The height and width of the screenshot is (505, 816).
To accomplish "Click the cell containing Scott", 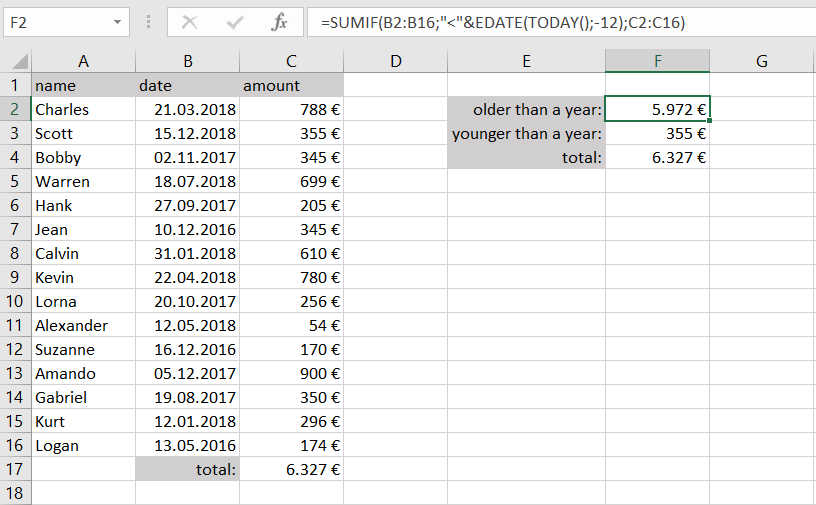I will 83,133.
